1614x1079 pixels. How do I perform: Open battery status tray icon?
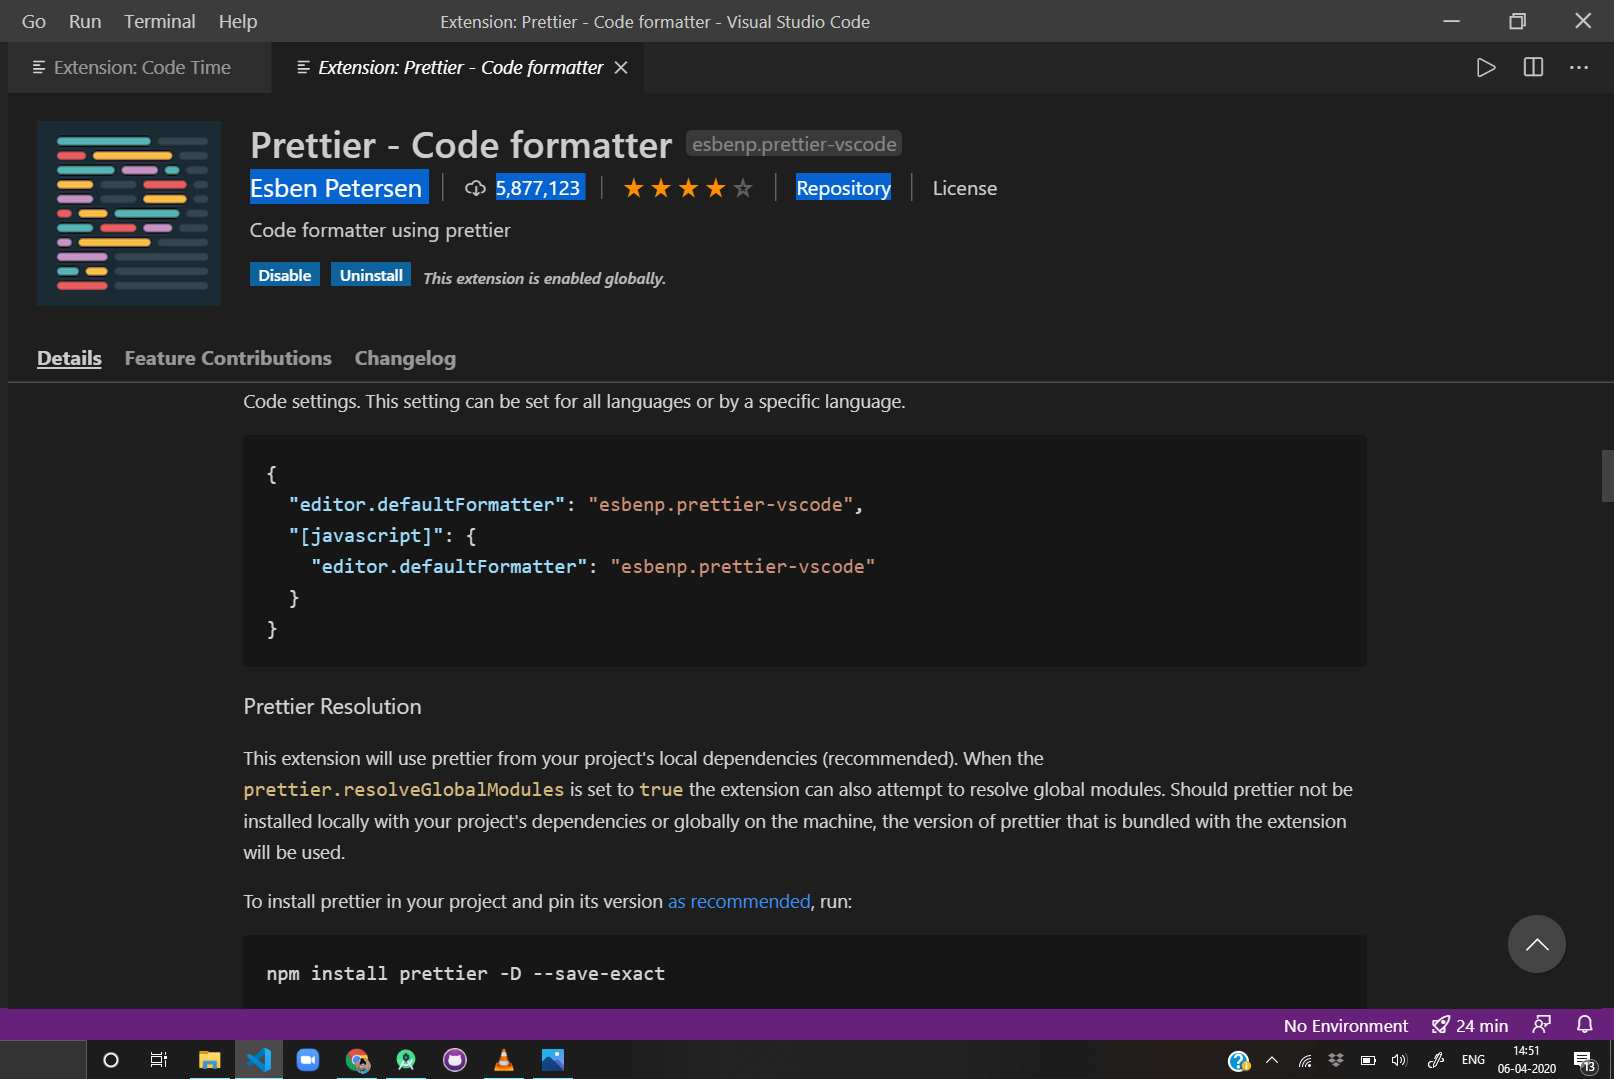tap(1368, 1060)
